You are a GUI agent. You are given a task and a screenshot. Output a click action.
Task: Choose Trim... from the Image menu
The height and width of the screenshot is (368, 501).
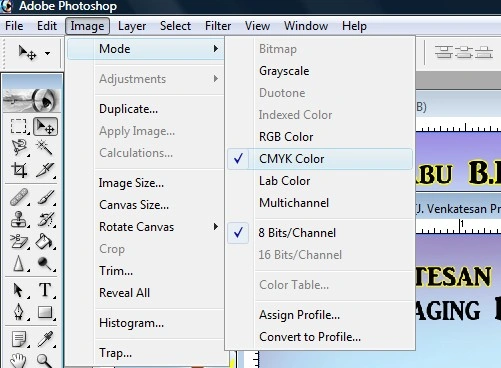[x=146, y=271]
